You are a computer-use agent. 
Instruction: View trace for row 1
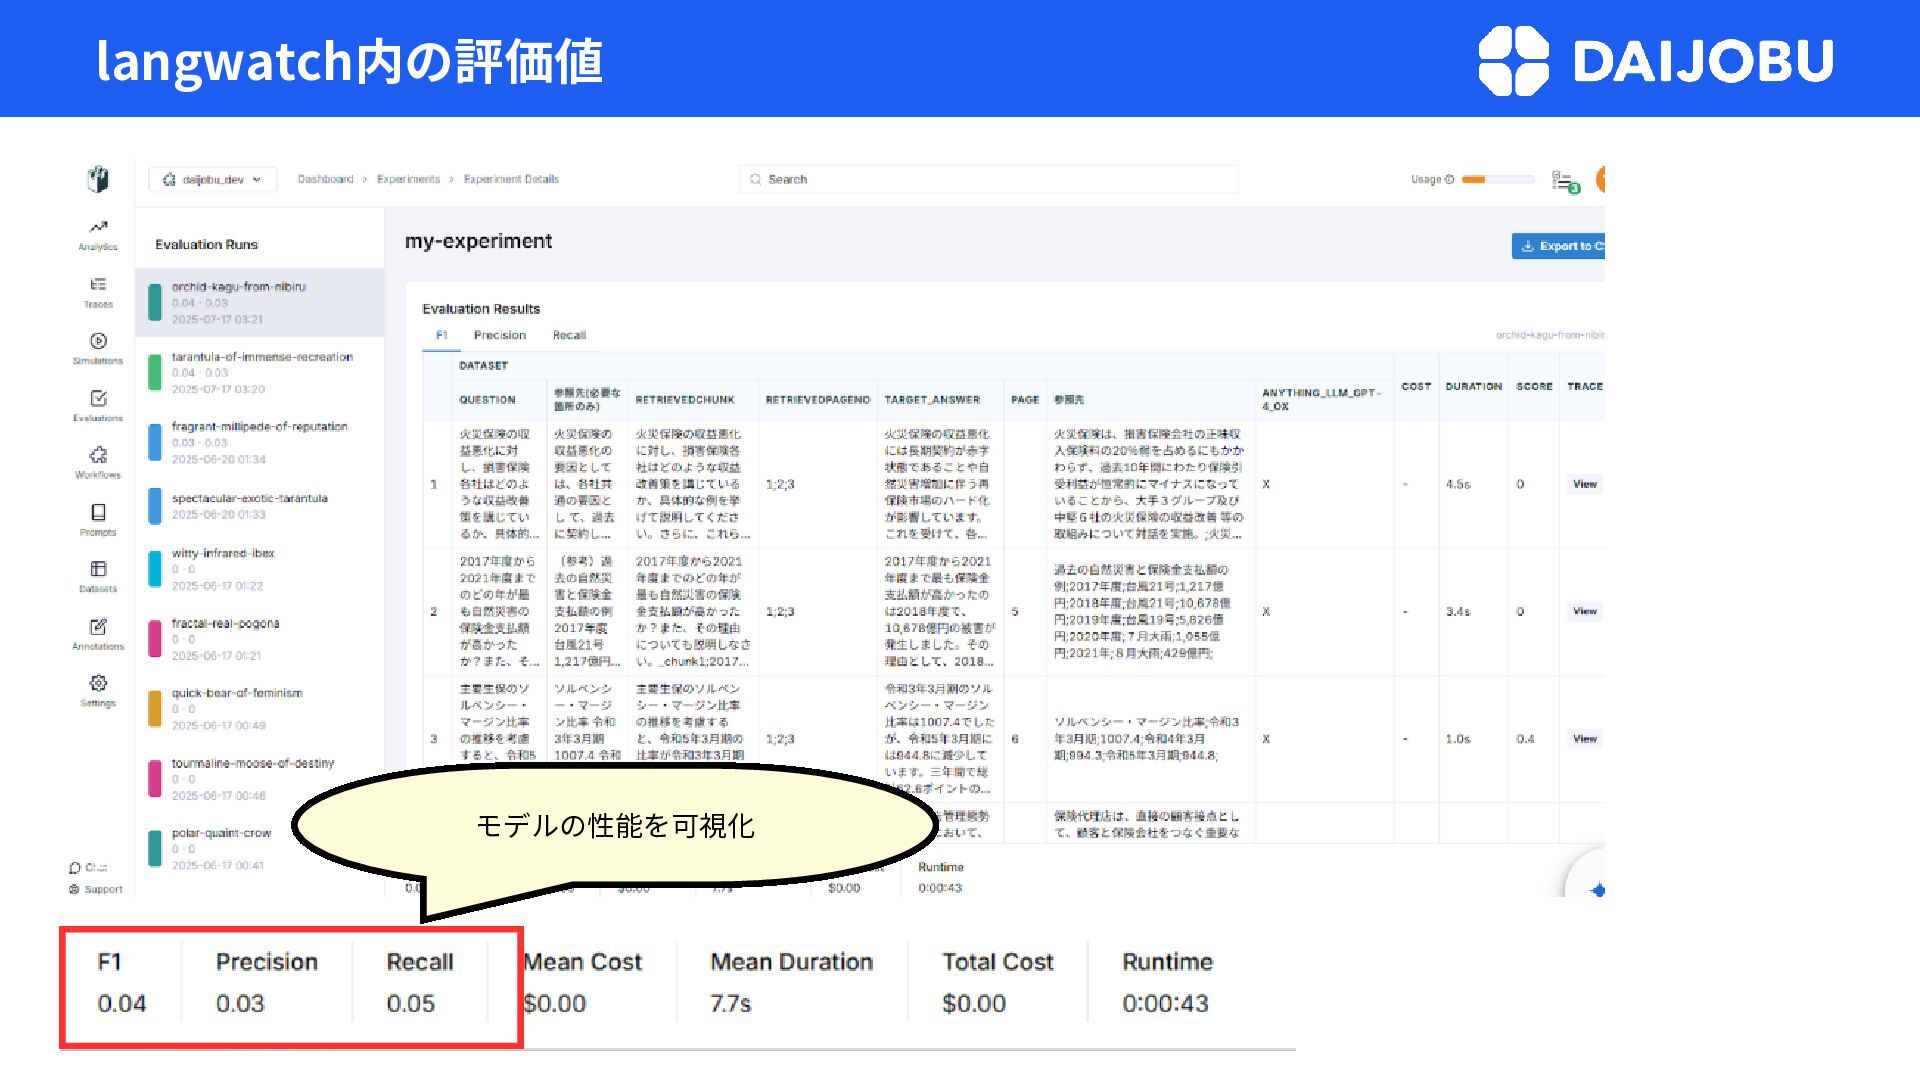(1585, 484)
